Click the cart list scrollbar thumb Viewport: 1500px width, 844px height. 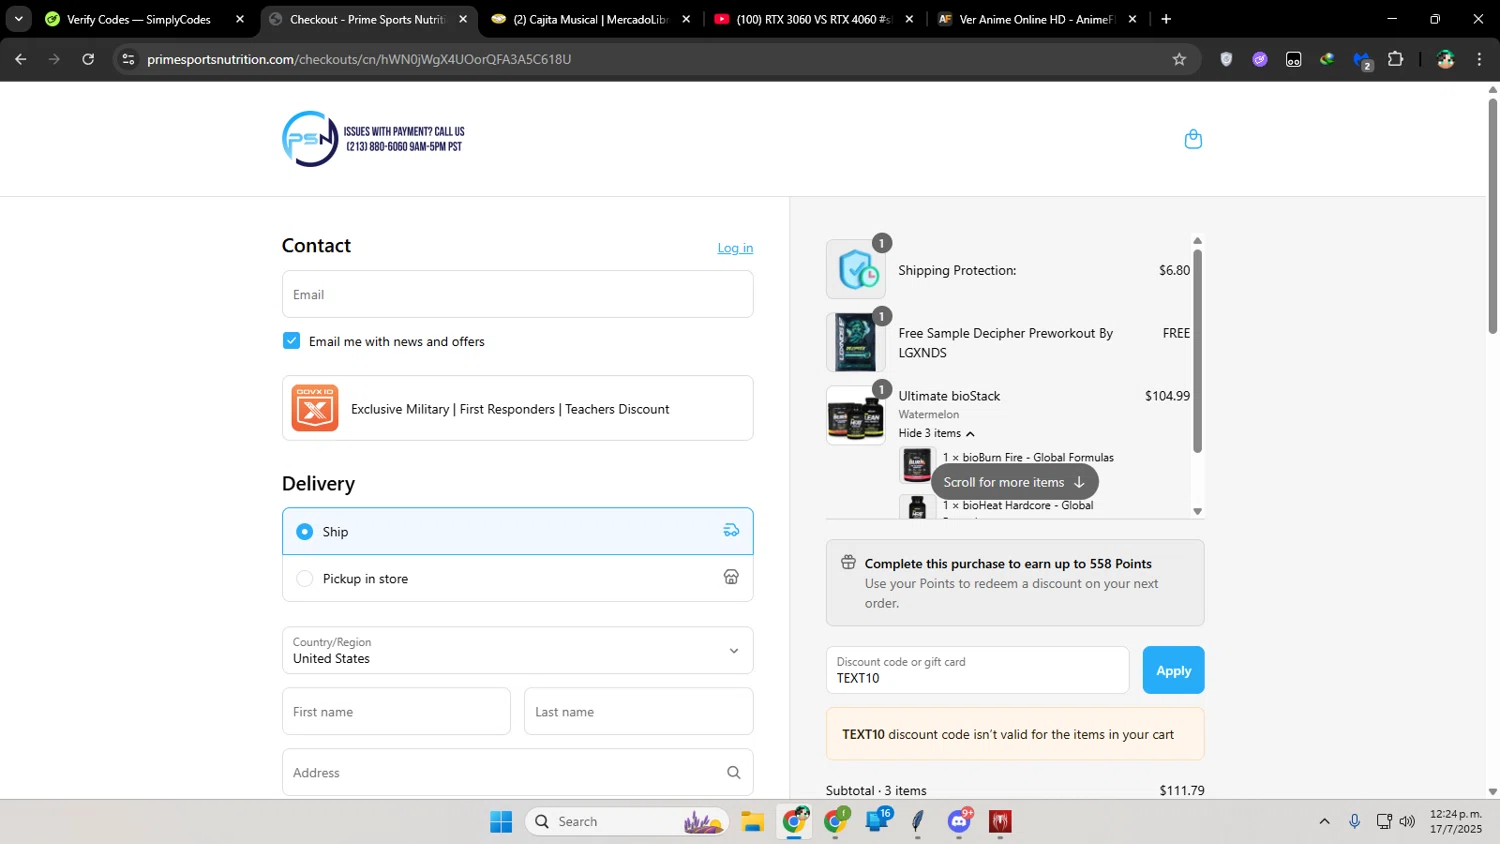pyautogui.click(x=1197, y=350)
